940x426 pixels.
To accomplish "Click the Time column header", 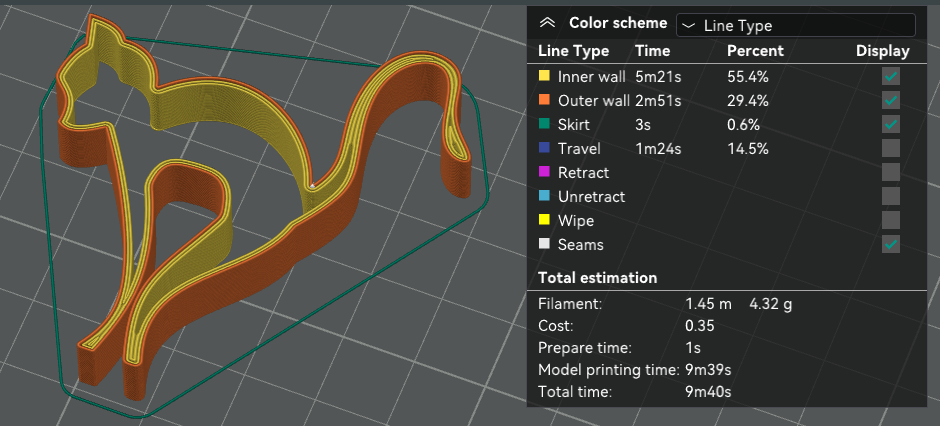I will 652,51.
